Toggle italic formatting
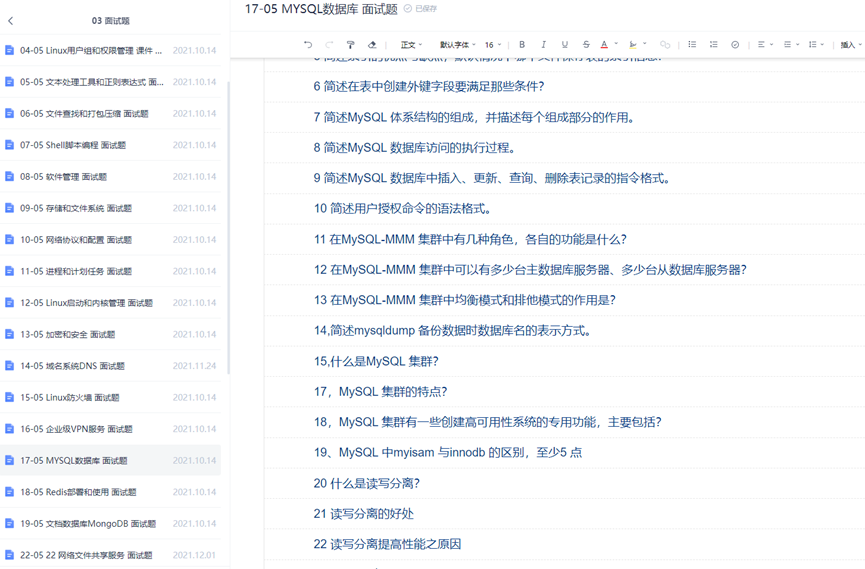The height and width of the screenshot is (569, 865). 543,45
